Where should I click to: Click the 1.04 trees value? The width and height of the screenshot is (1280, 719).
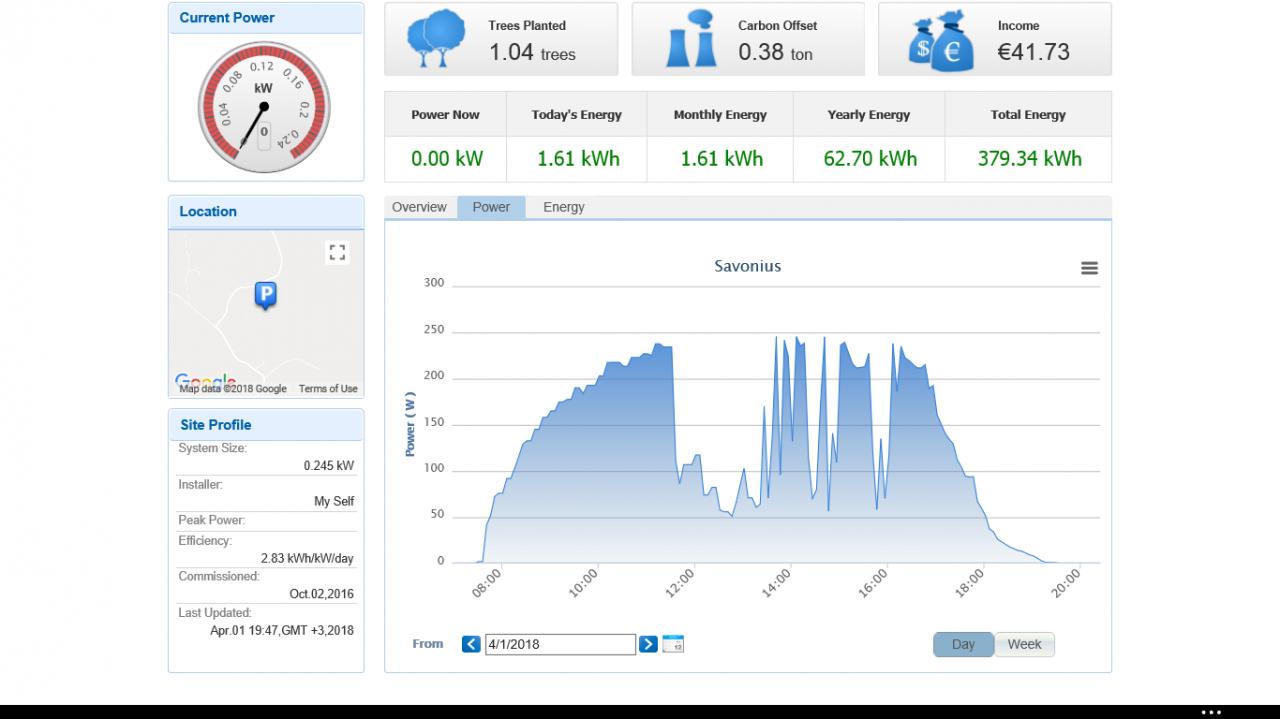point(532,52)
